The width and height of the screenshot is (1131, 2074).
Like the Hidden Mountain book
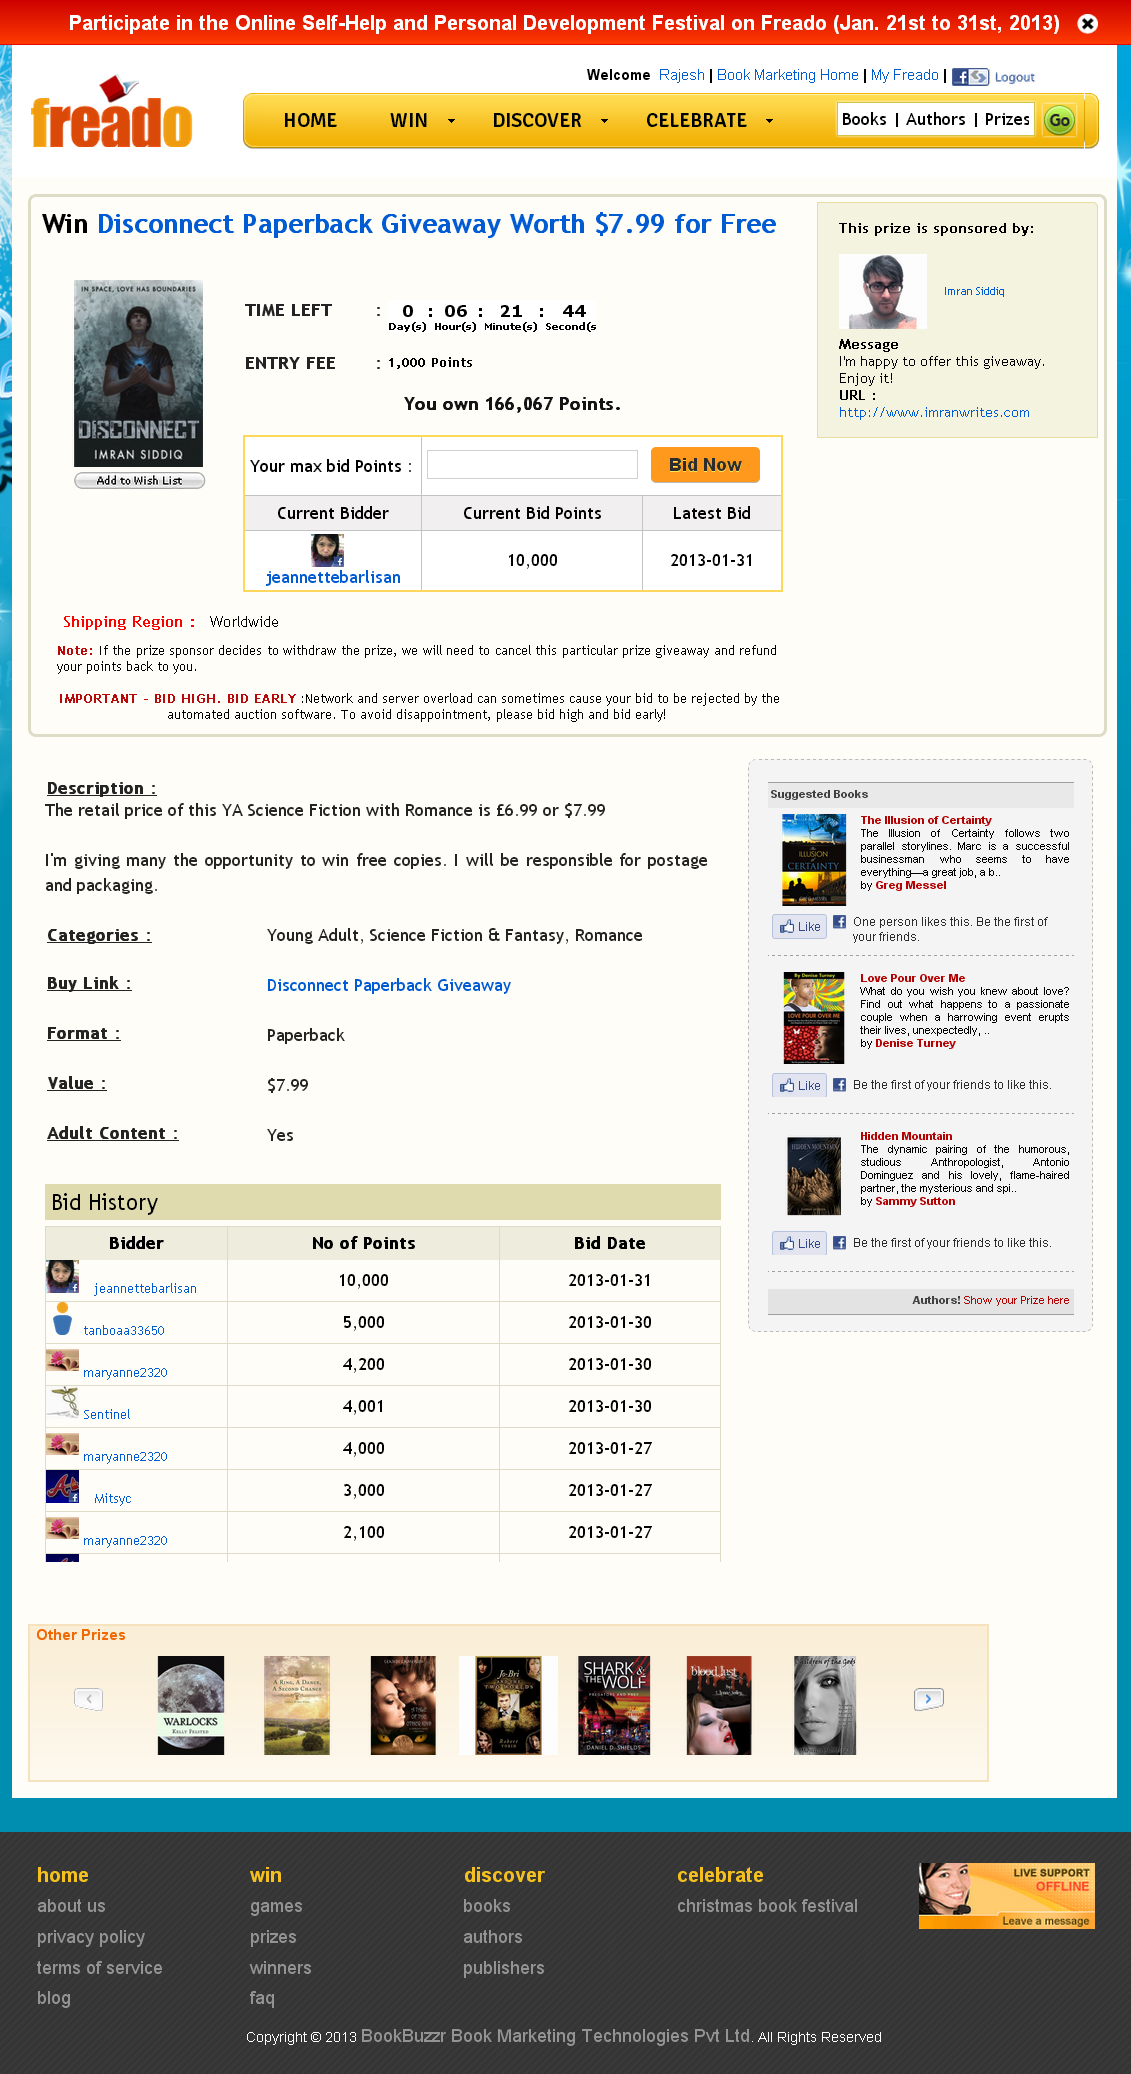800,1243
